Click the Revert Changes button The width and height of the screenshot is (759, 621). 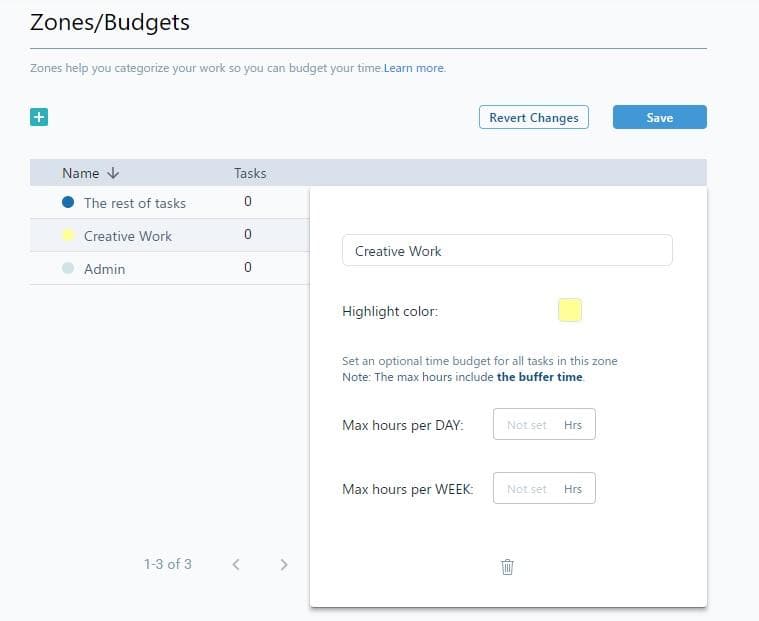coord(534,118)
